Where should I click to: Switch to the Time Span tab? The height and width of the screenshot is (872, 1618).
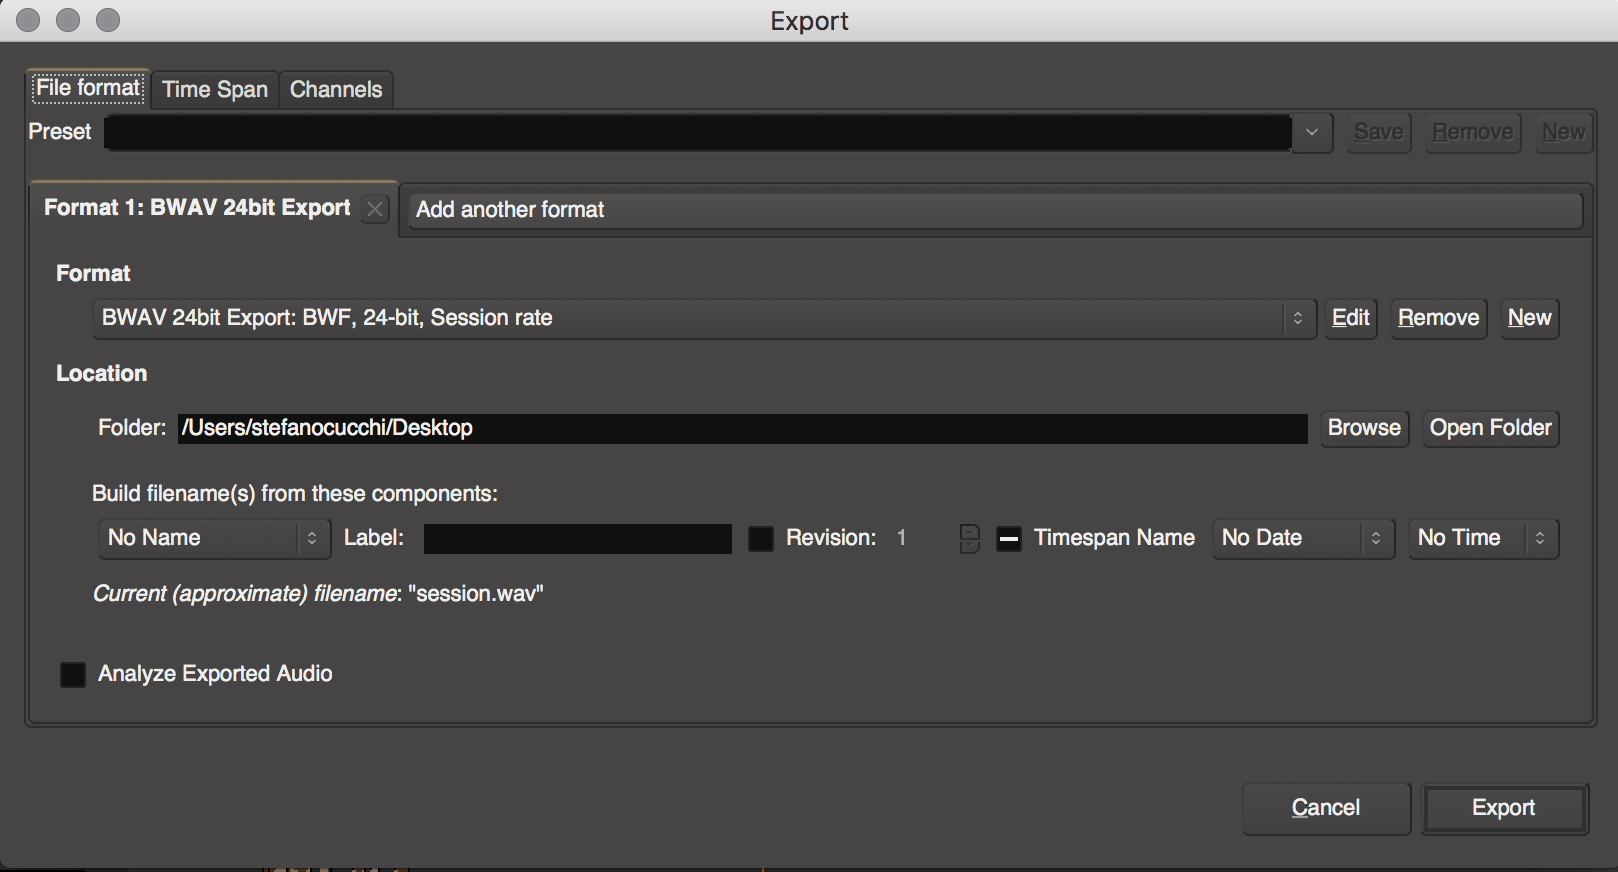pyautogui.click(x=215, y=89)
